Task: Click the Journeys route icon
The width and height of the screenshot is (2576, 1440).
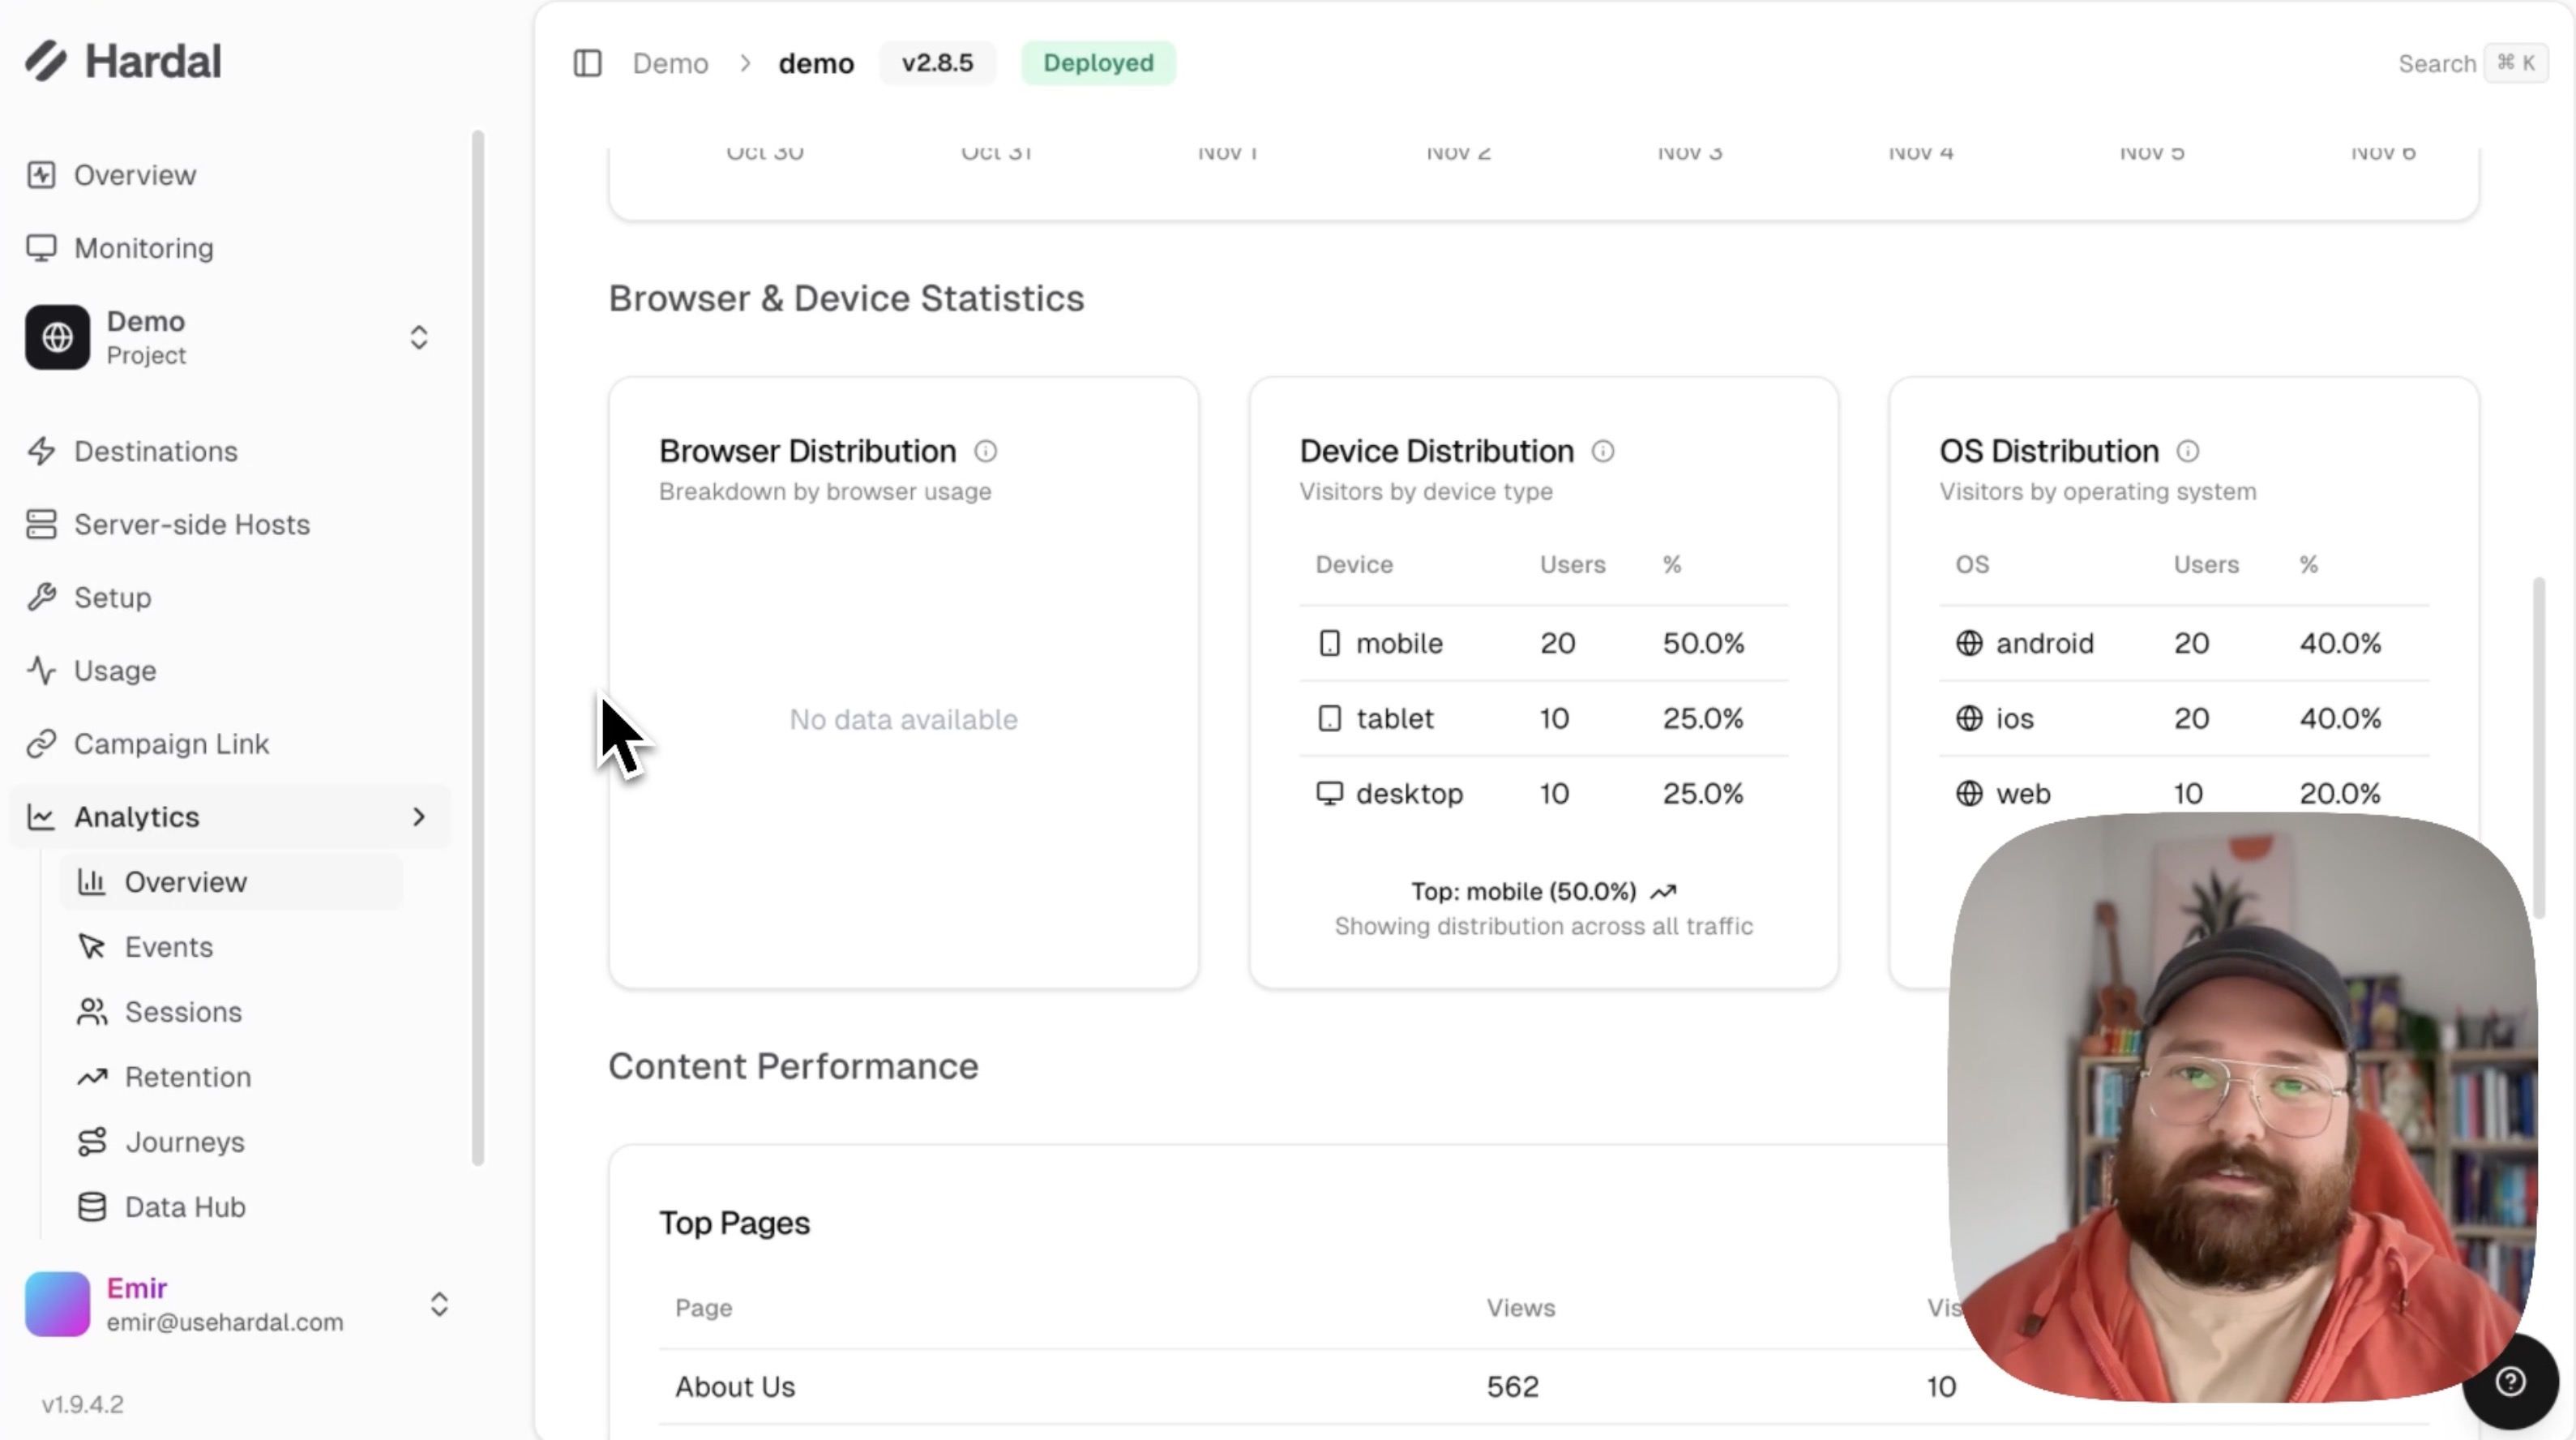Action: click(x=92, y=1142)
